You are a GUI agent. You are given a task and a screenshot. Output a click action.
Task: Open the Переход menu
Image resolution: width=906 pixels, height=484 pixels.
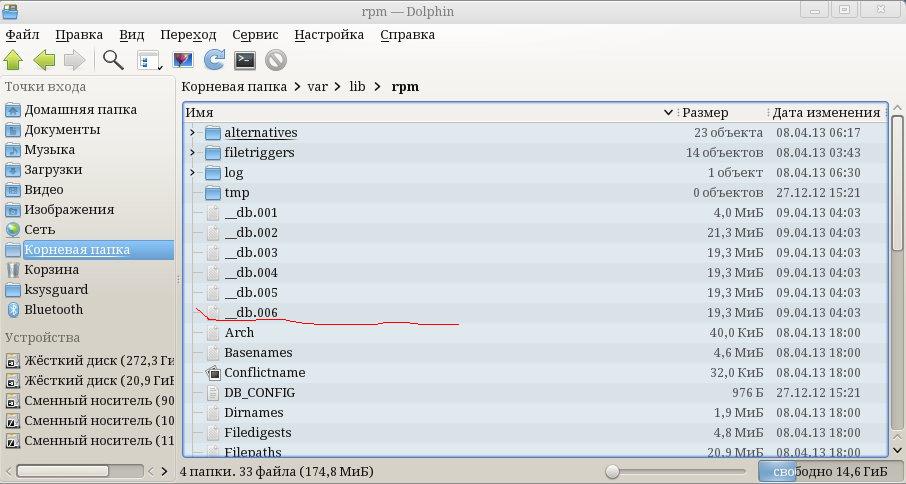point(188,35)
